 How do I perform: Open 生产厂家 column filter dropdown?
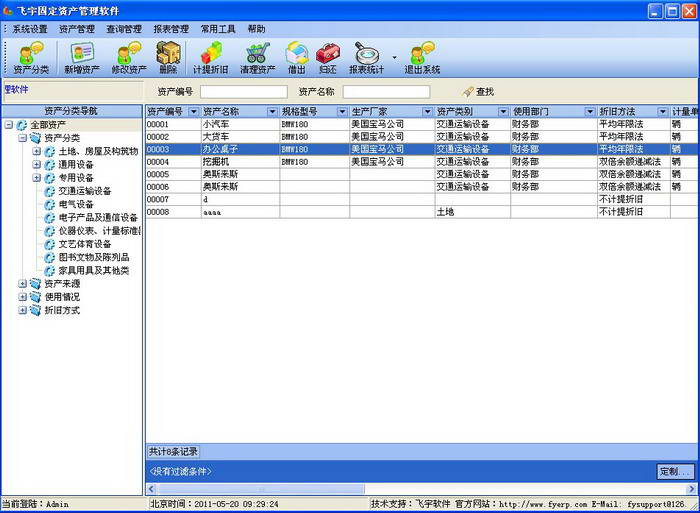pos(428,112)
